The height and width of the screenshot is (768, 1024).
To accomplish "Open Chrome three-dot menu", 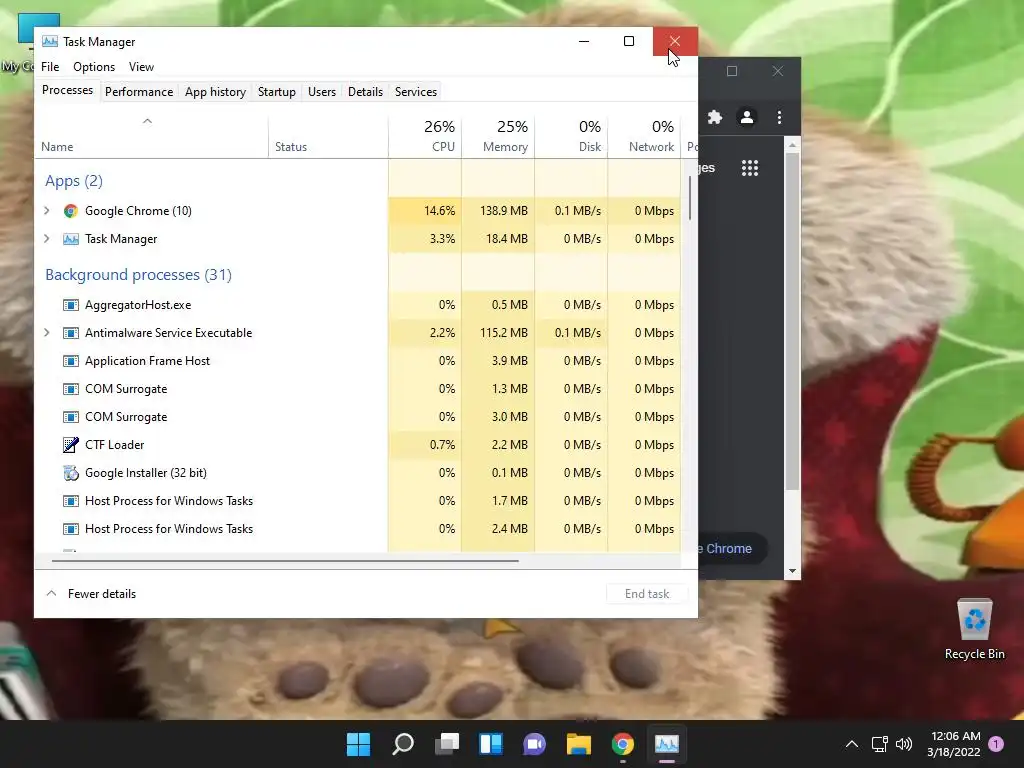I will click(779, 117).
